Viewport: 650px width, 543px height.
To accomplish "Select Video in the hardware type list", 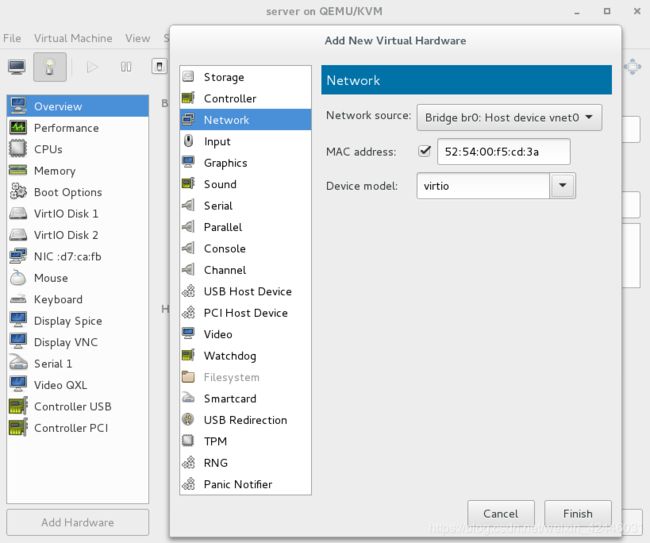I will point(245,334).
